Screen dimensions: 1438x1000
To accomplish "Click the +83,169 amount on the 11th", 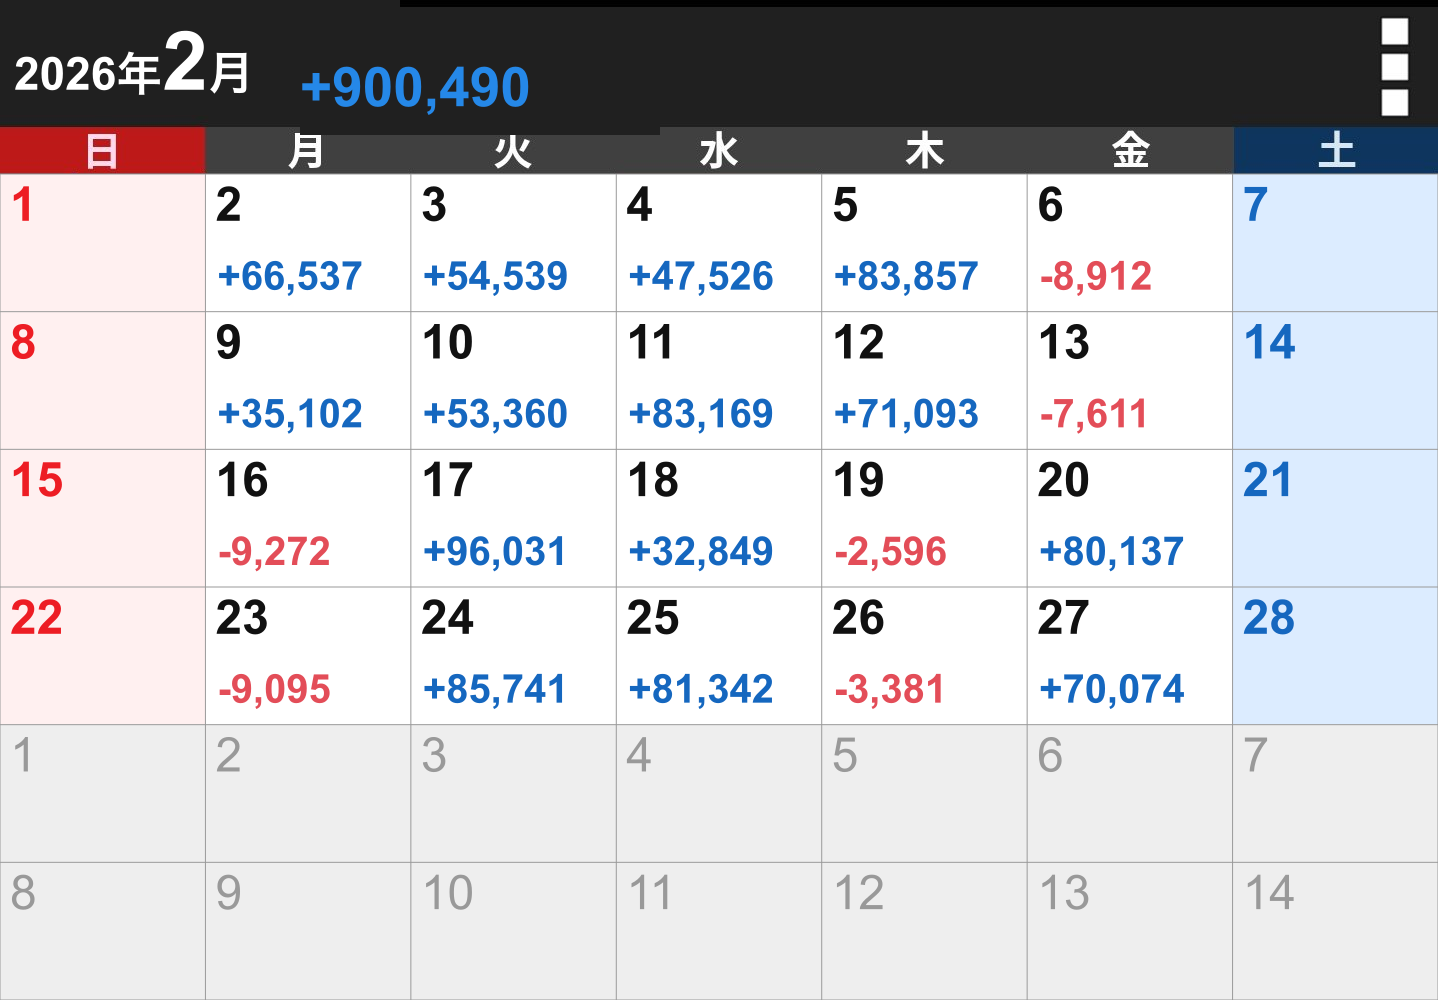I will (701, 414).
